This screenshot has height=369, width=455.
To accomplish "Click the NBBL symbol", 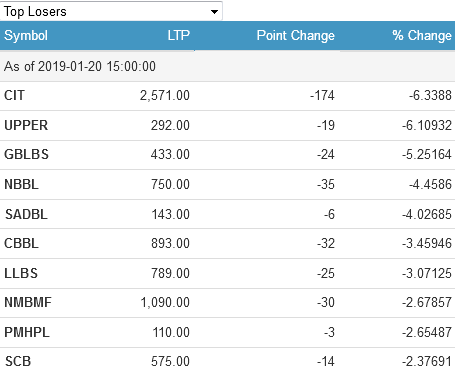I will (21, 184).
